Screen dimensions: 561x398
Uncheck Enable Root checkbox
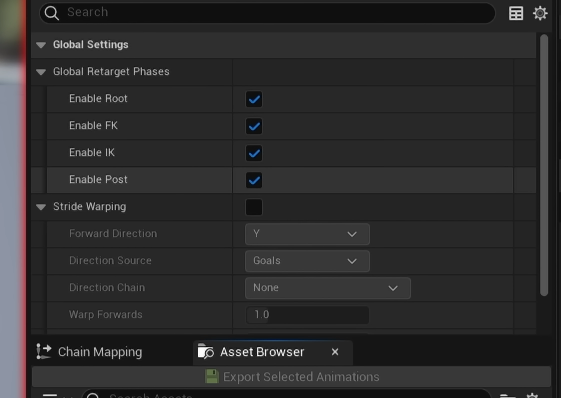(x=254, y=99)
